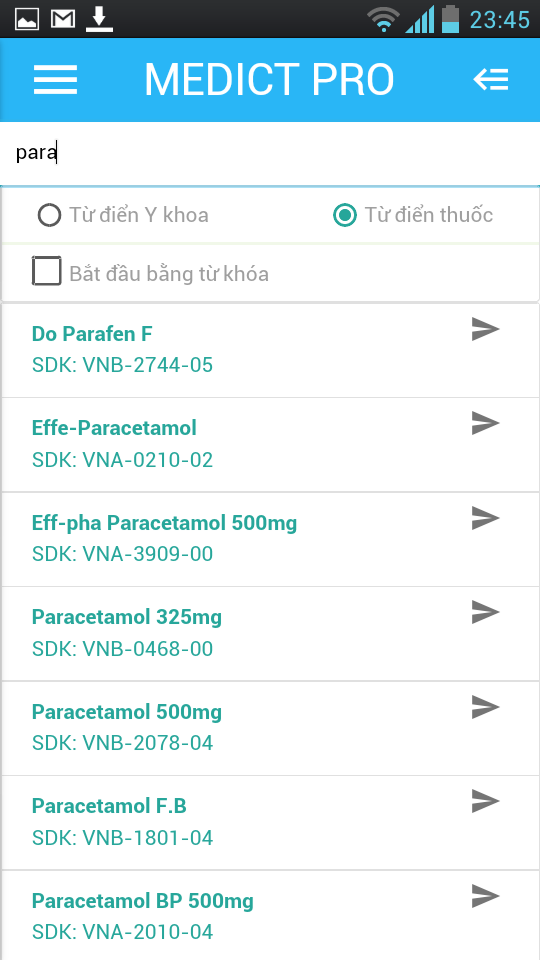Open the Paracetamol F.B entry
Image resolution: width=540 pixels, height=960 pixels.
[270, 822]
